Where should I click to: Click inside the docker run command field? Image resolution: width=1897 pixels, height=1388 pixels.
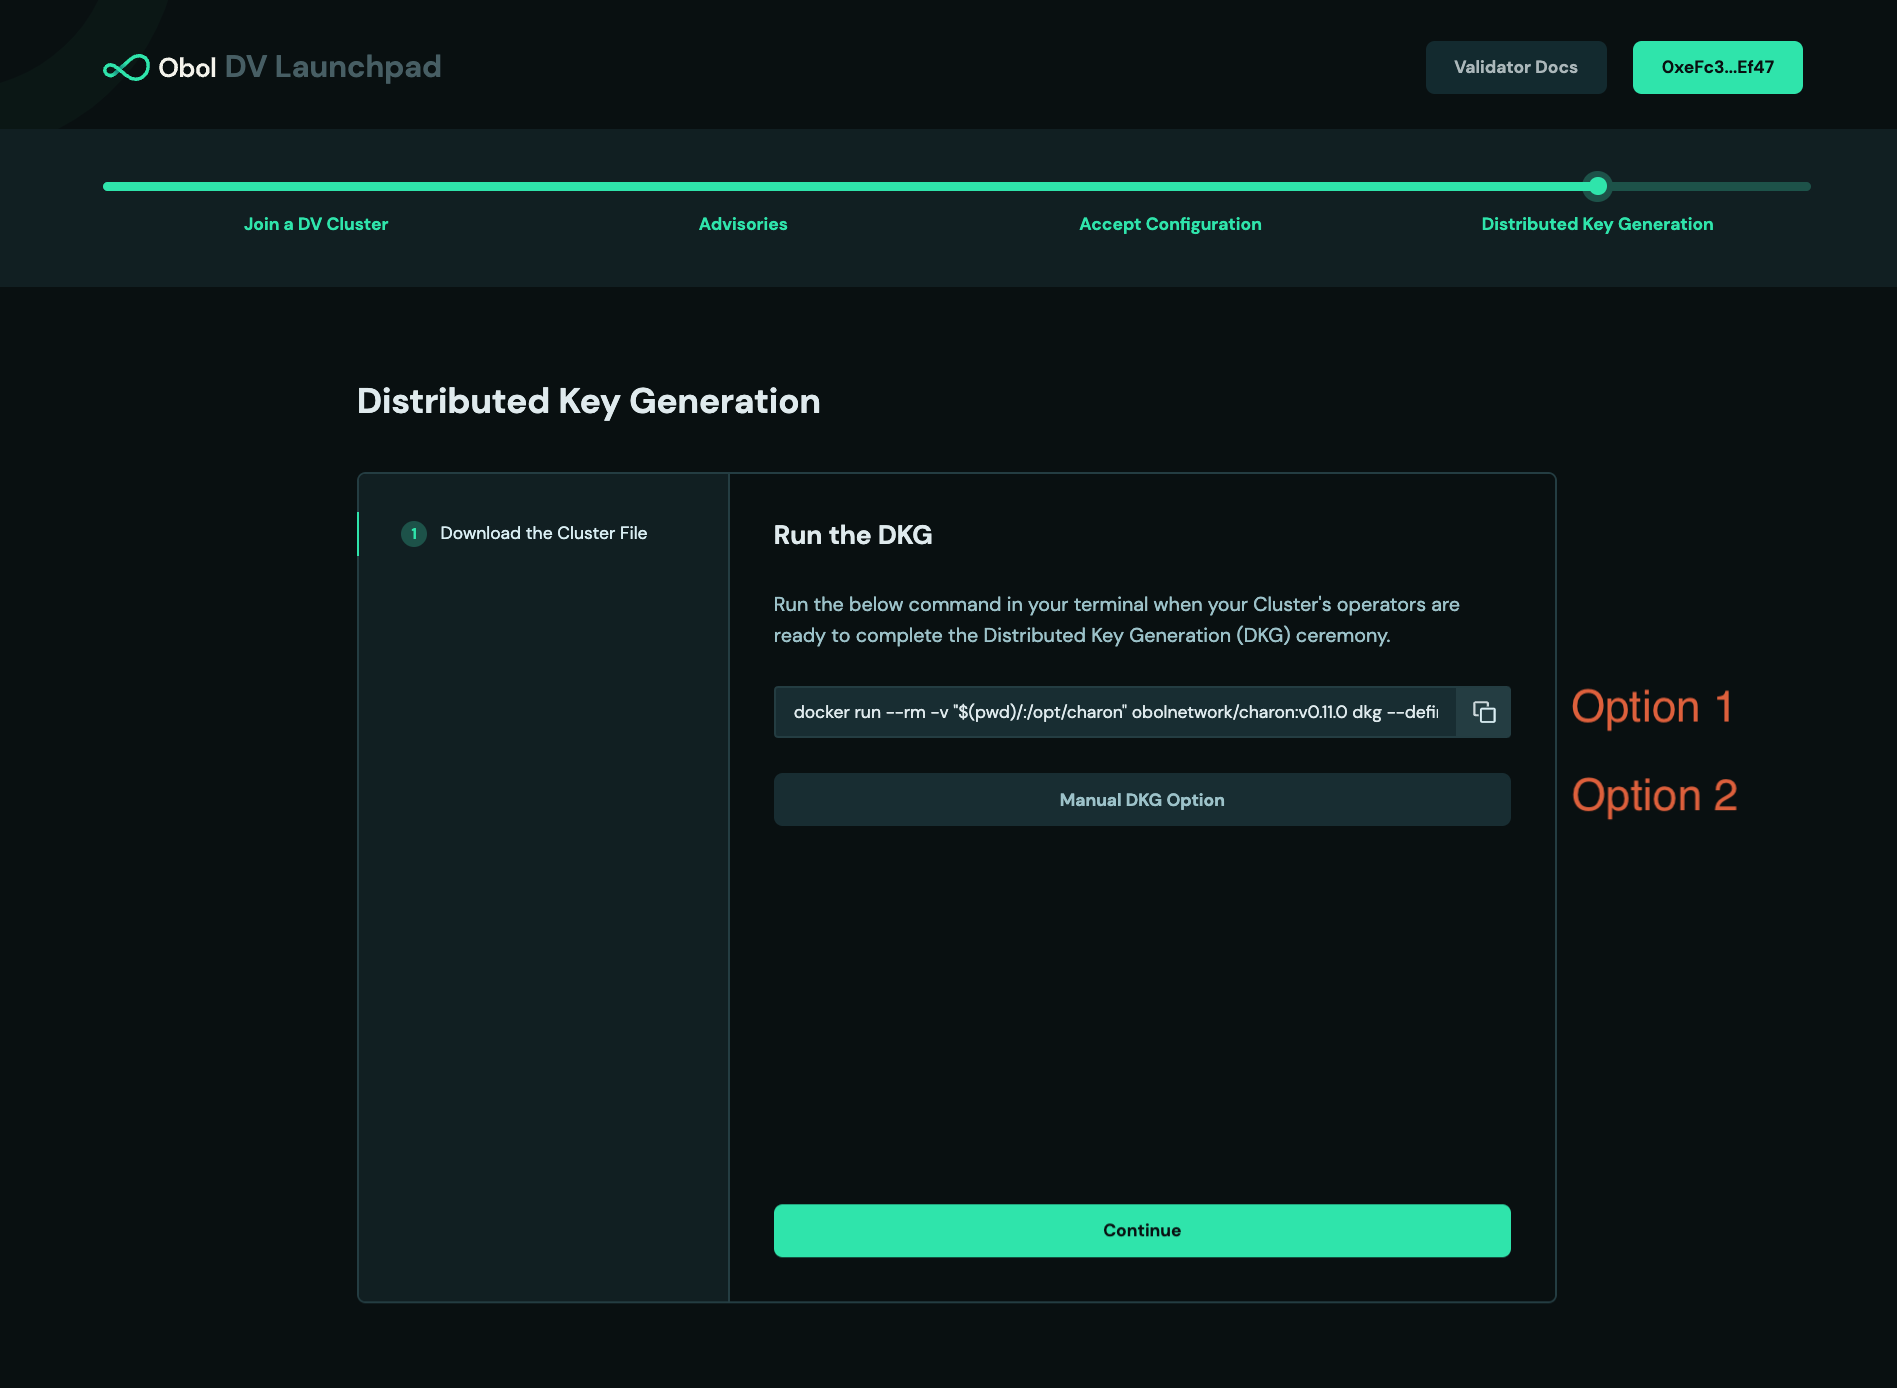click(1114, 712)
